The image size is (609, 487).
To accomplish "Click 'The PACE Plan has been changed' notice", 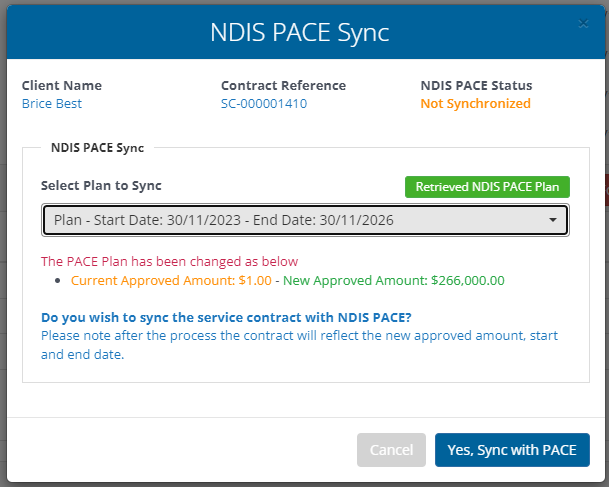I will click(x=169, y=261).
